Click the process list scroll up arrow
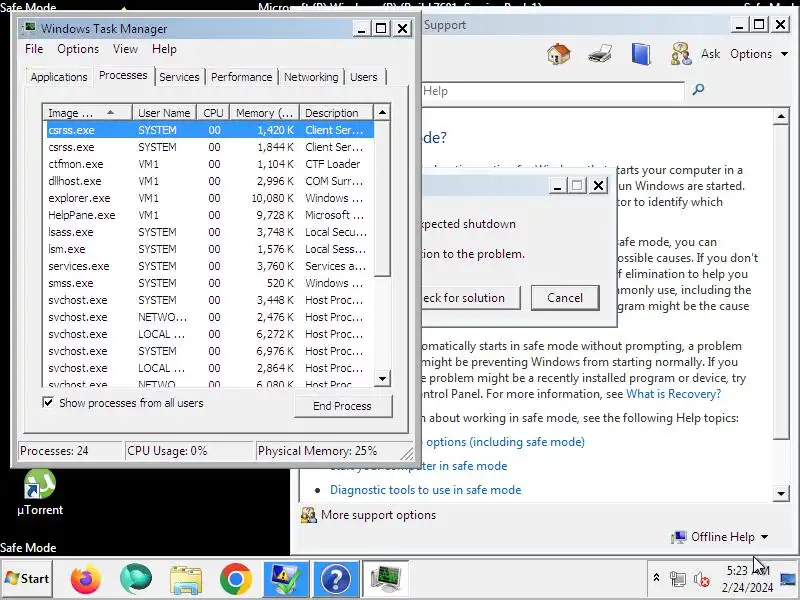 pyautogui.click(x=382, y=112)
